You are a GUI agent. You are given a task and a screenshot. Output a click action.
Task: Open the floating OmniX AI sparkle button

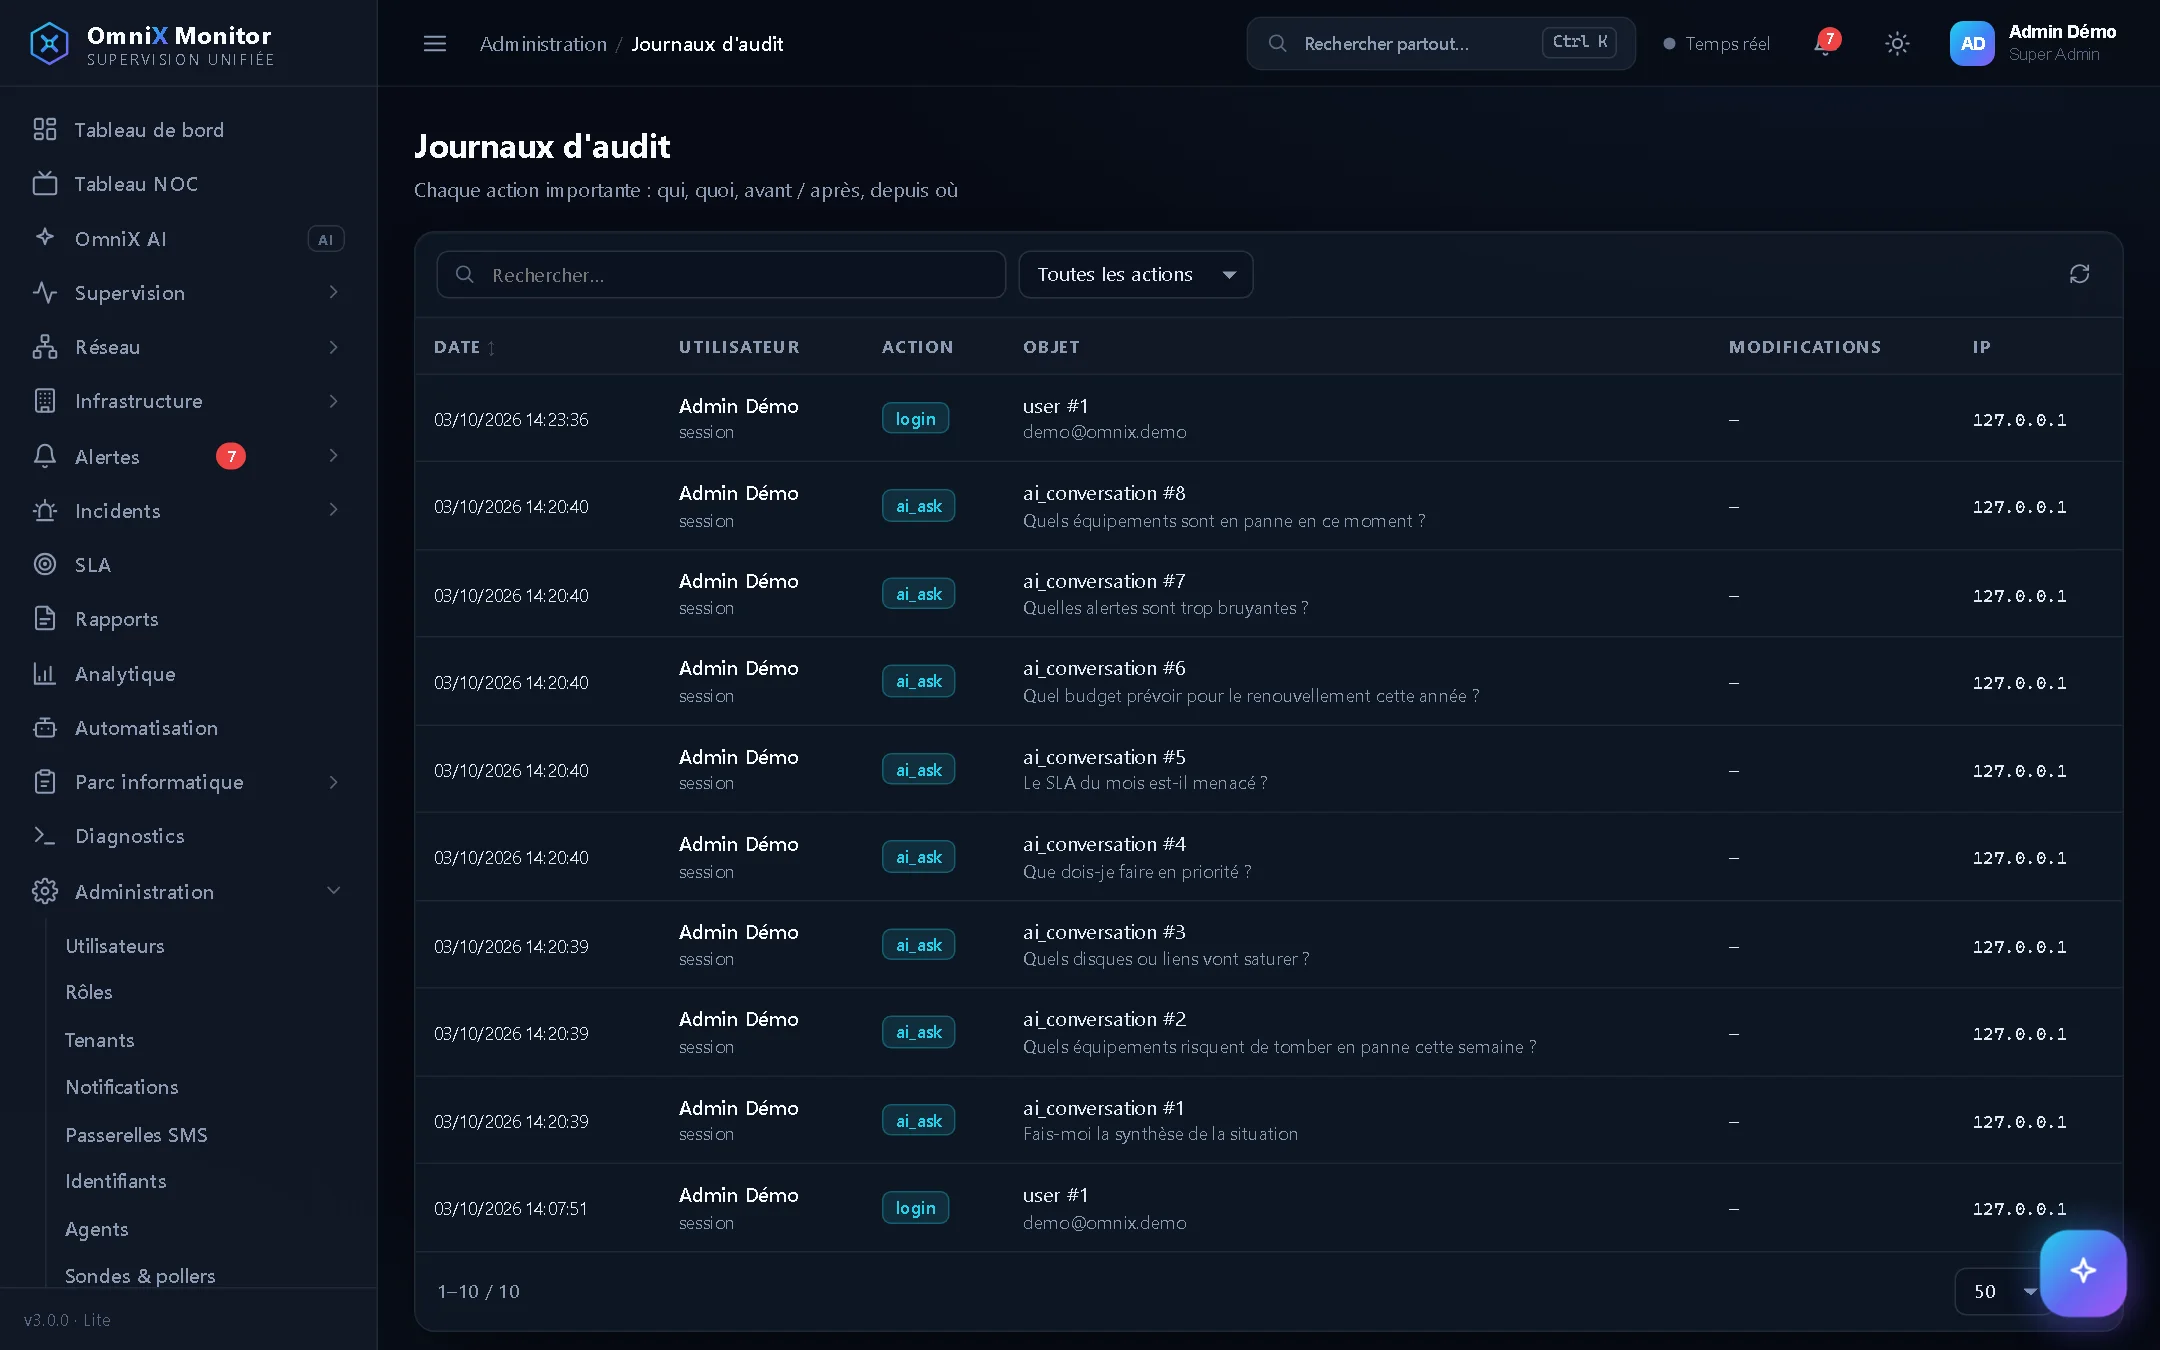(2083, 1272)
